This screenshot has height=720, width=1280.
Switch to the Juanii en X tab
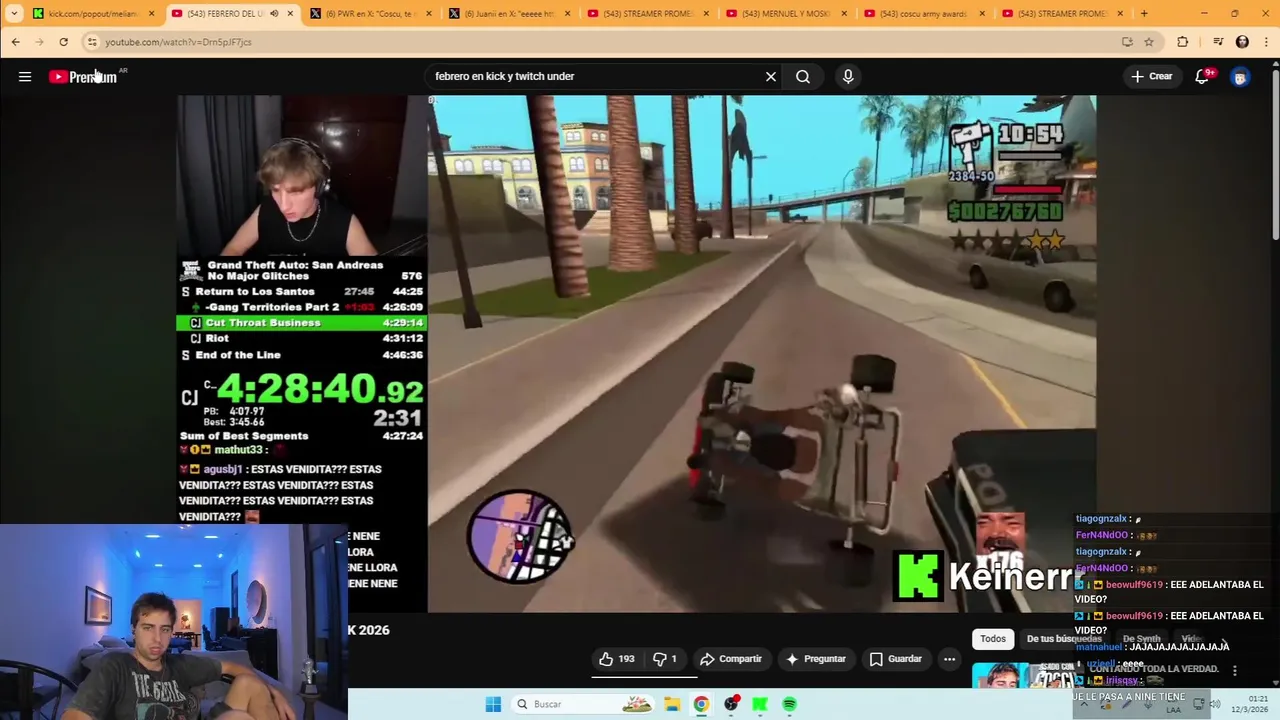509,14
